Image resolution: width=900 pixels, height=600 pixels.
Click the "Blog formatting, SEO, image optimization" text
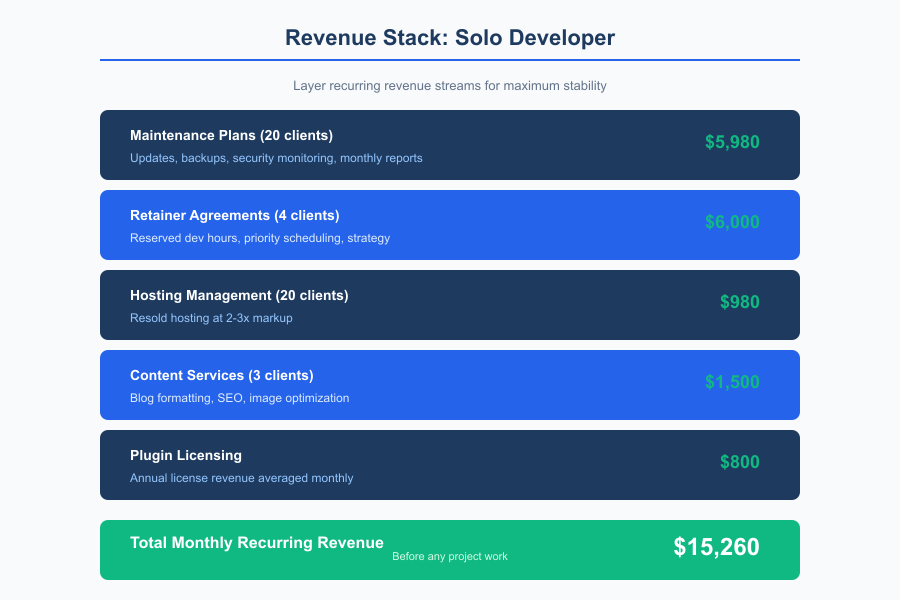pyautogui.click(x=240, y=398)
